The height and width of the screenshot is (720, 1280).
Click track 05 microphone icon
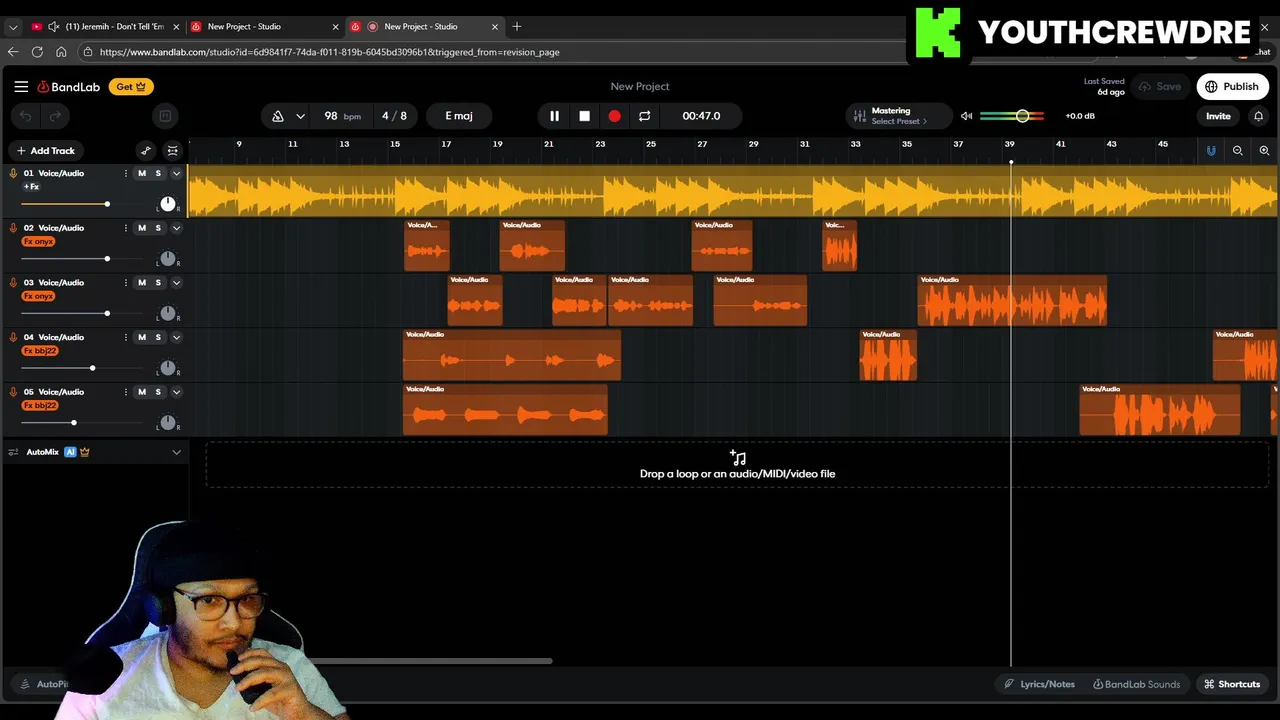(13, 392)
